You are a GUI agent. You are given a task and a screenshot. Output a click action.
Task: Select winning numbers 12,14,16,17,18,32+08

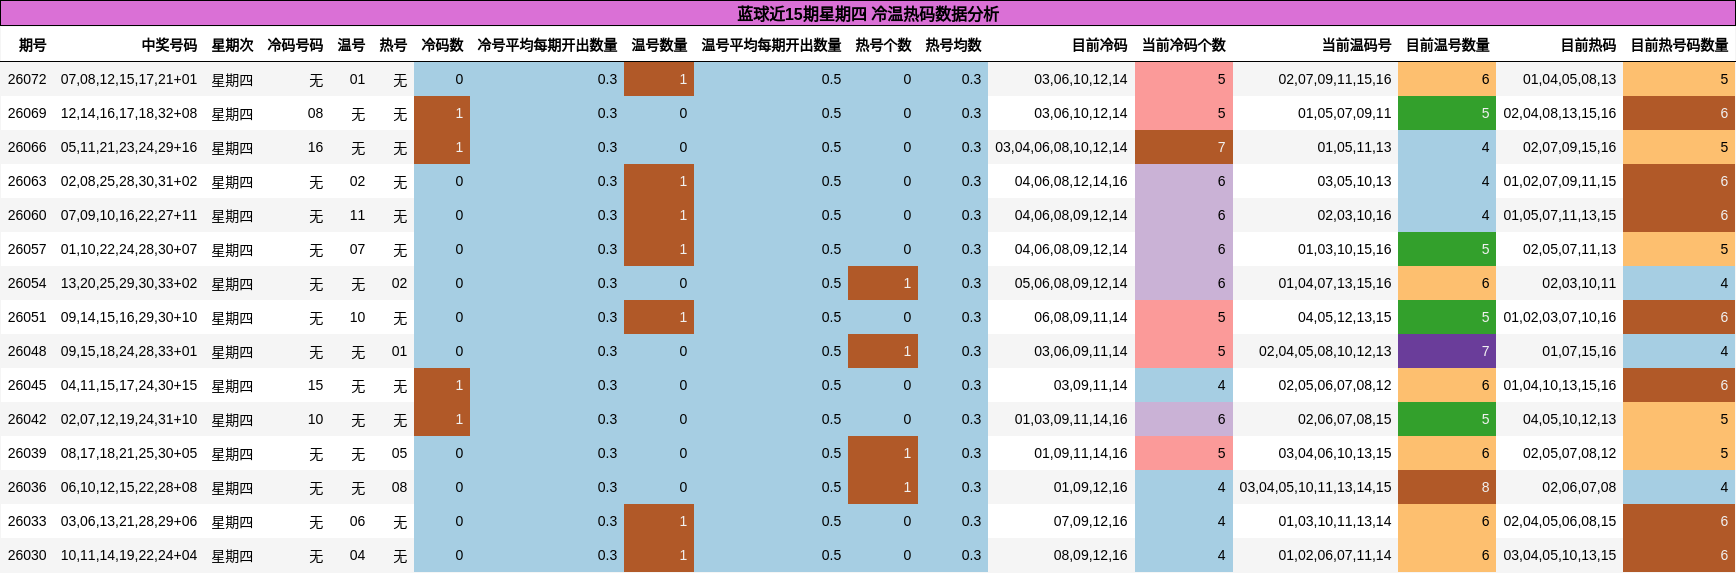click(x=129, y=113)
